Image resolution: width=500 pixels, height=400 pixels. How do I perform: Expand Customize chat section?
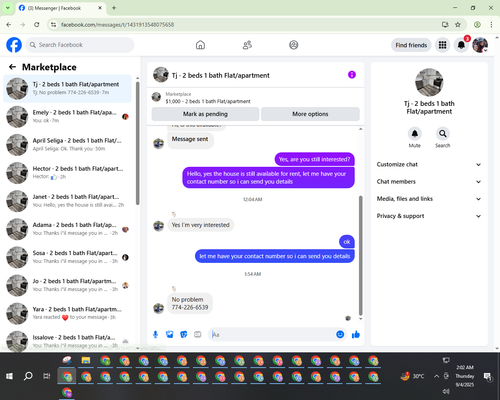click(429, 164)
